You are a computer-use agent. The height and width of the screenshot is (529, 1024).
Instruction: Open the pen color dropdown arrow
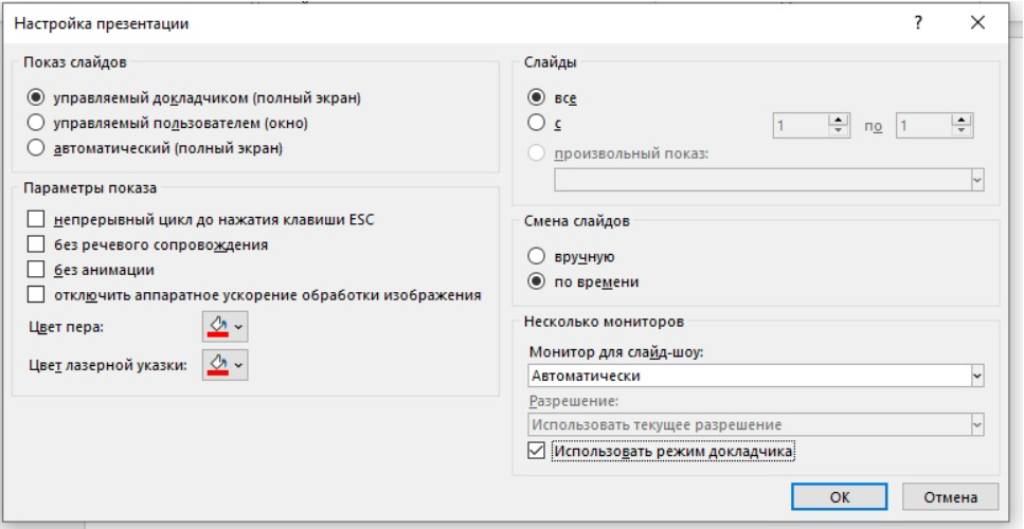click(x=239, y=327)
